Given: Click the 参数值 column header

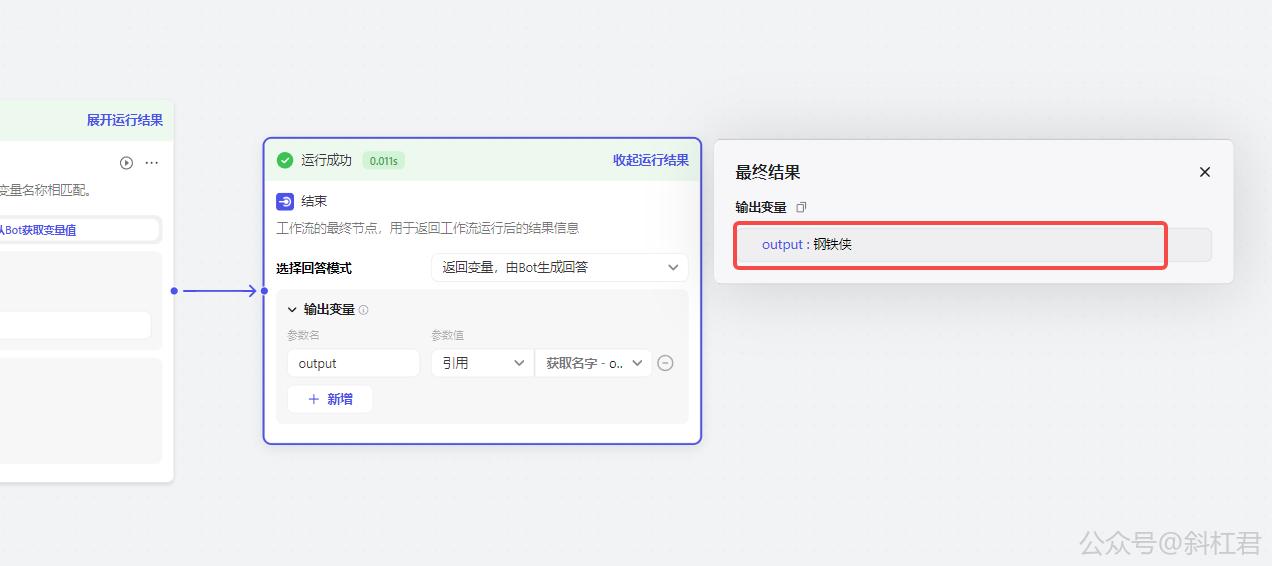Looking at the screenshot, I should pos(447,335).
